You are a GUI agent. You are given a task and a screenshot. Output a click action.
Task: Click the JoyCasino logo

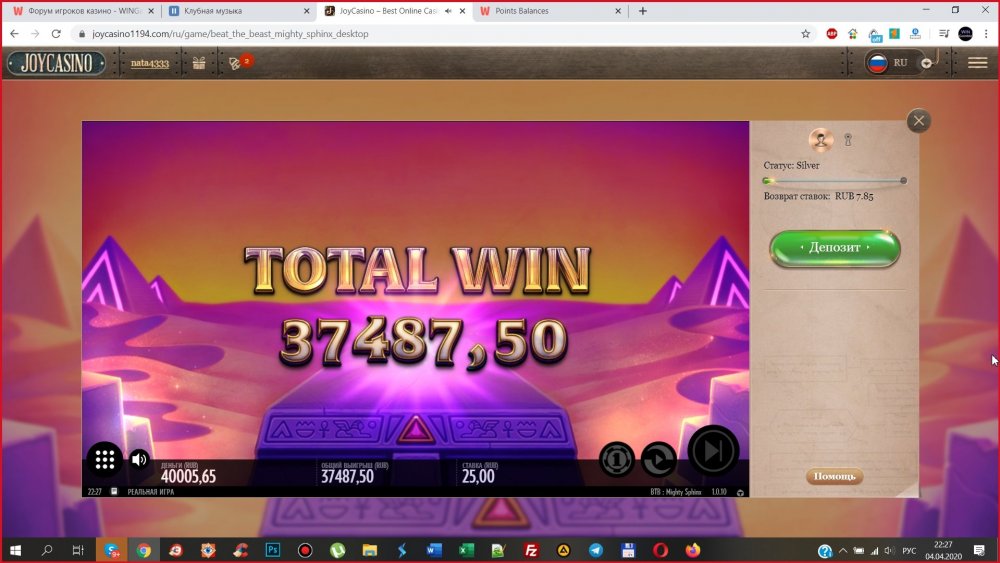click(x=57, y=63)
